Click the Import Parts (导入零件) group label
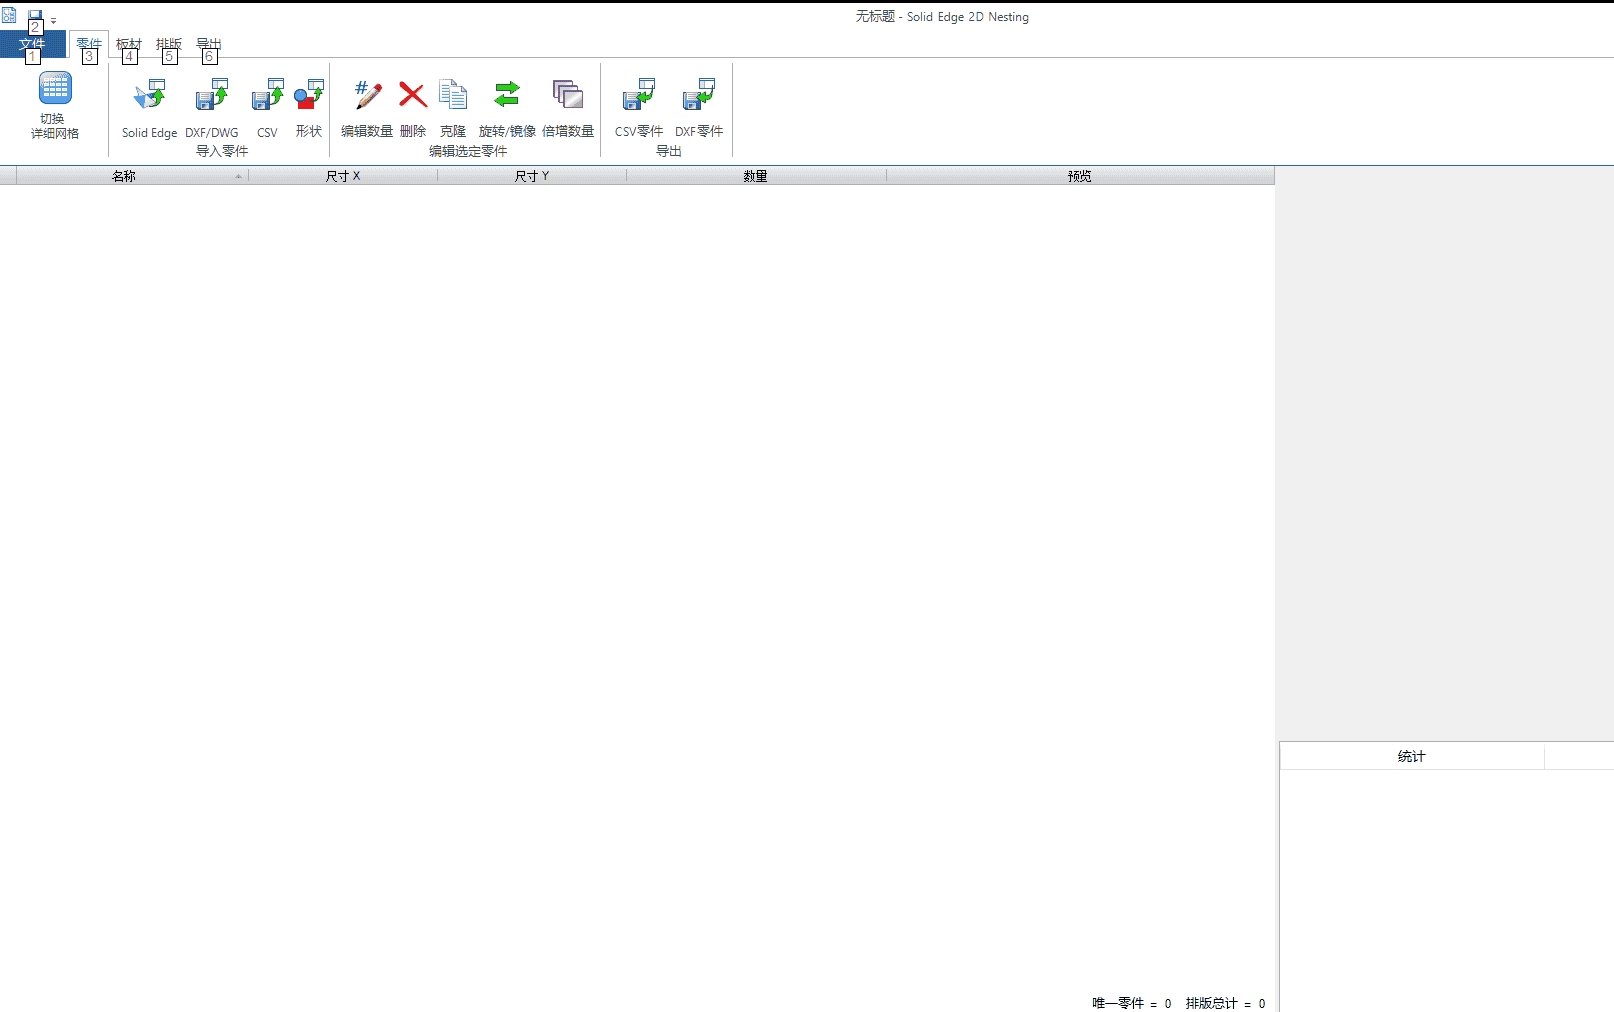This screenshot has height=1012, width=1614. coord(222,151)
